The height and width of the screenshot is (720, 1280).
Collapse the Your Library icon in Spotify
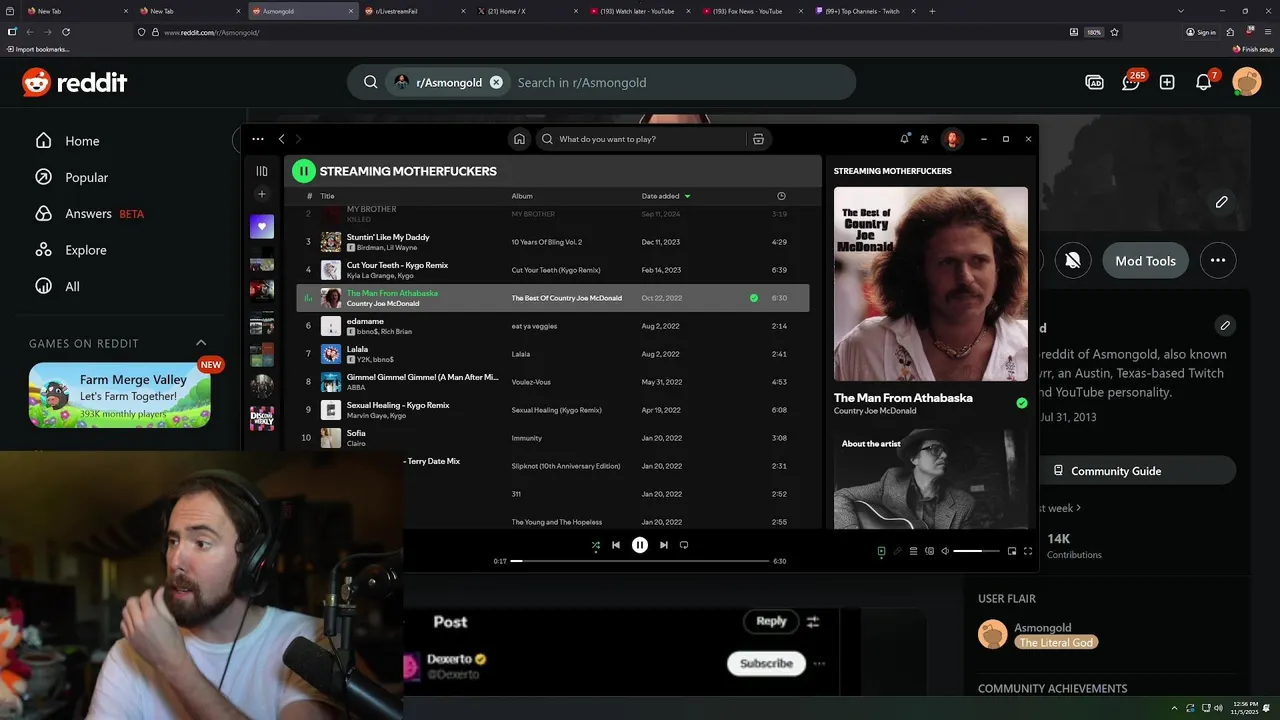pyautogui.click(x=262, y=171)
